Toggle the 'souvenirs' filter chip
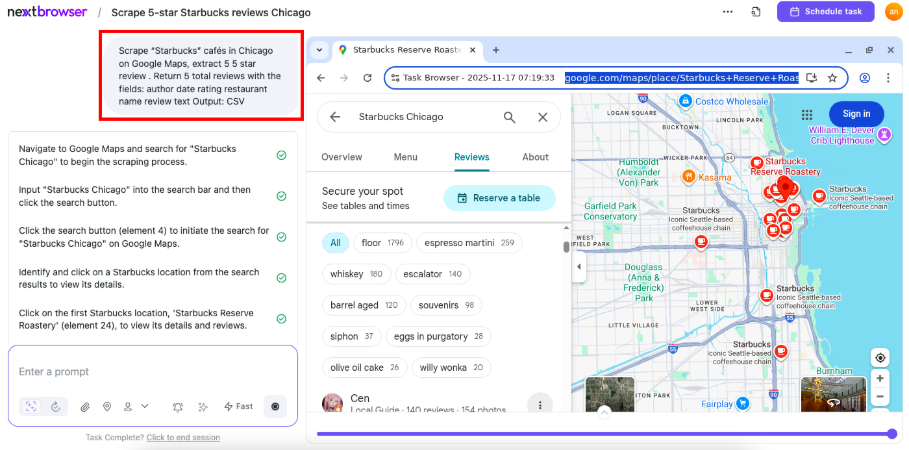Image resolution: width=909 pixels, height=450 pixels. [x=446, y=305]
